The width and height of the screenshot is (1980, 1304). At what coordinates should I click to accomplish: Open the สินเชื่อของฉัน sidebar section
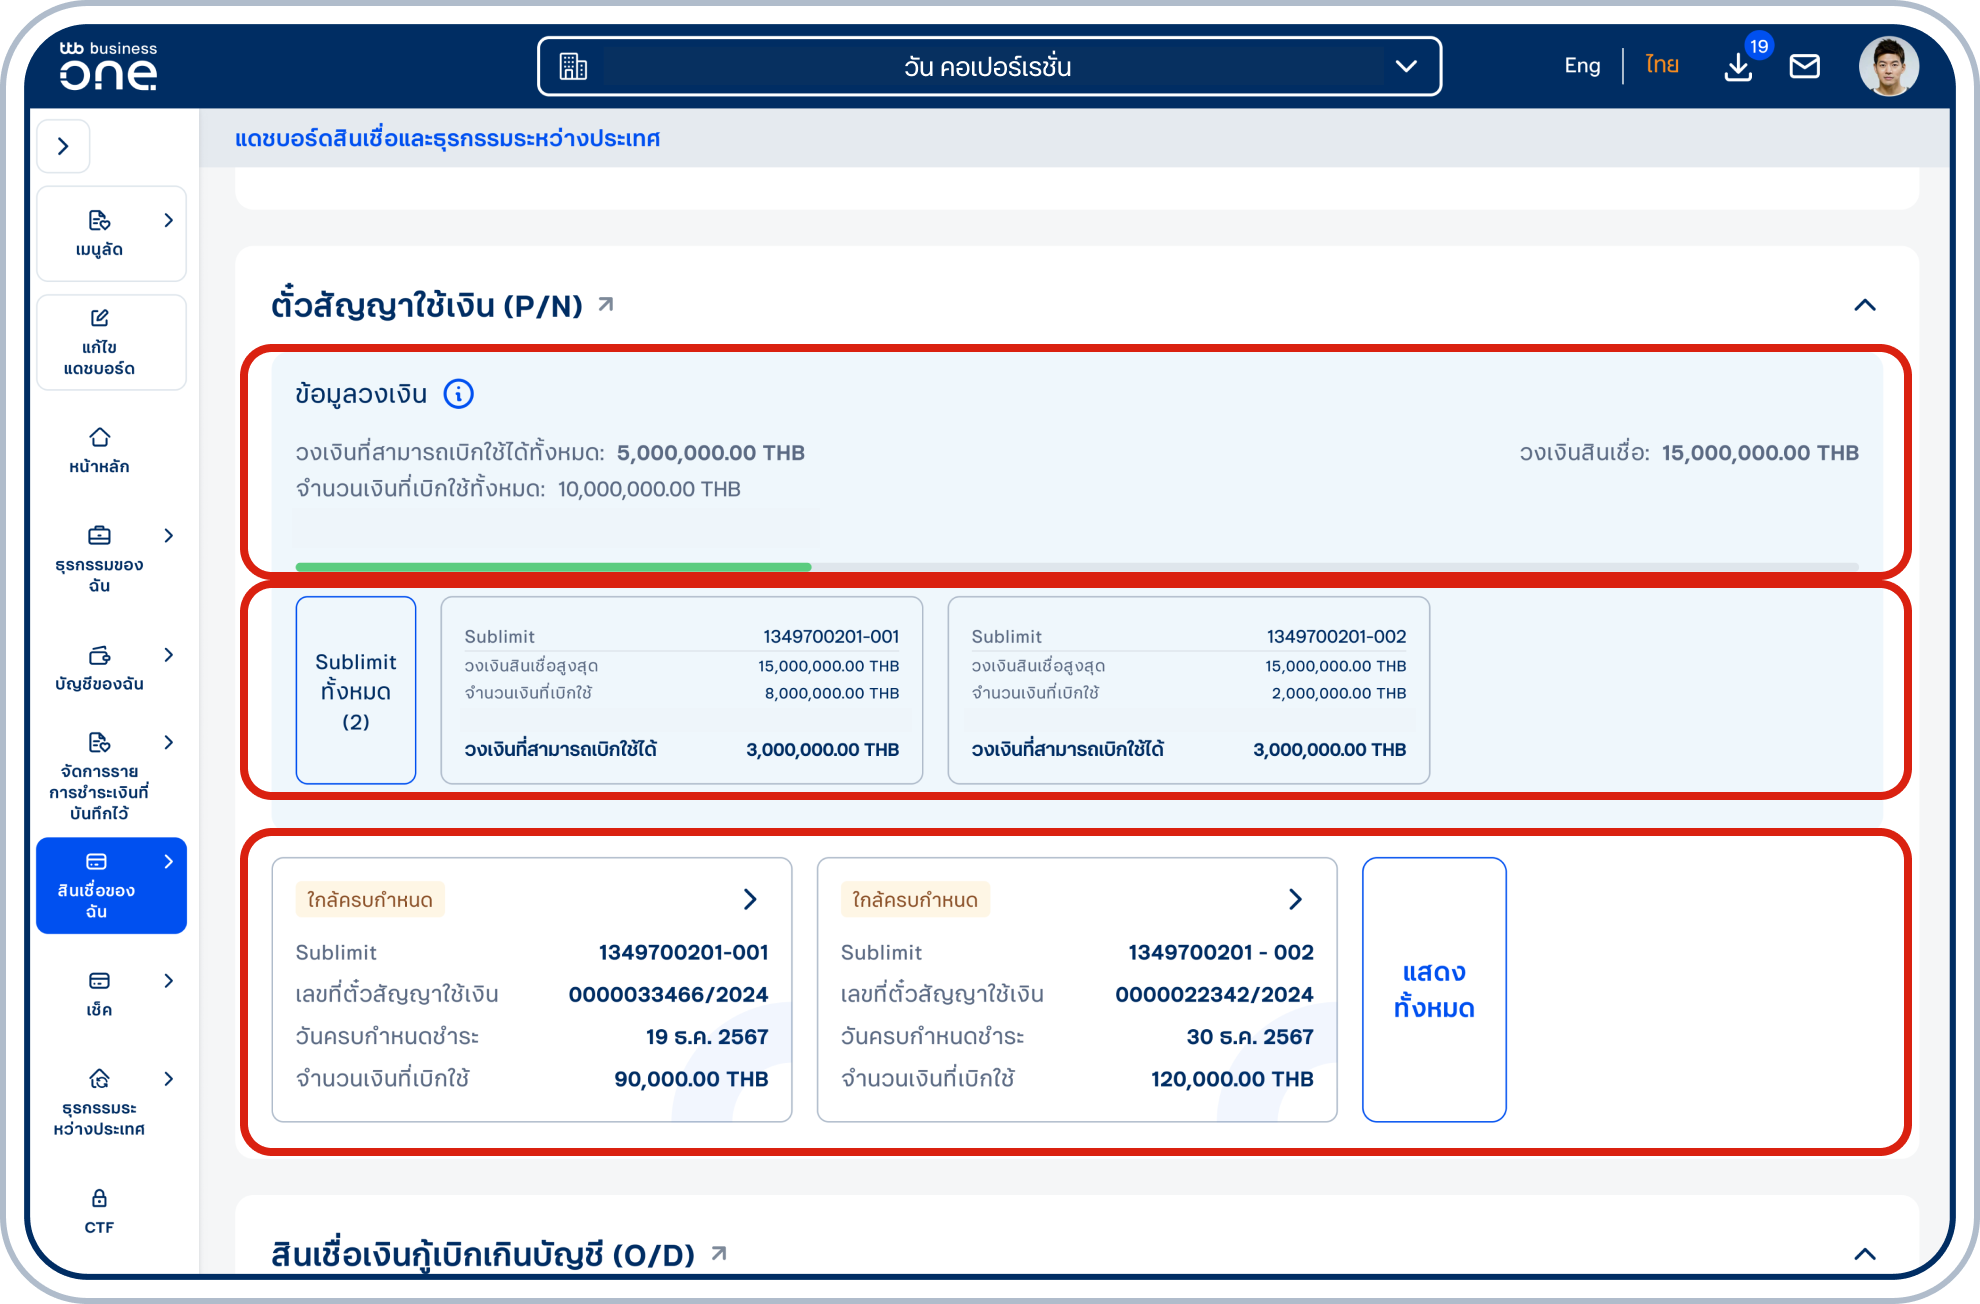[111, 886]
